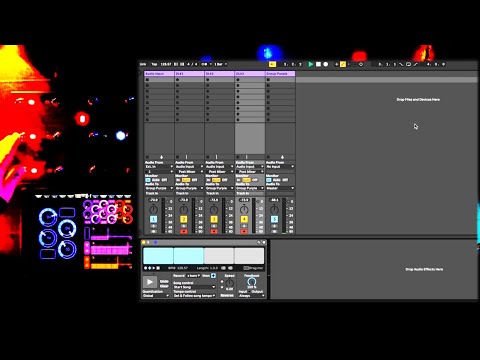Viewport: 480px width, 360px height.
Task: Open track 1's Group Purple output dropdown
Action: (159, 188)
